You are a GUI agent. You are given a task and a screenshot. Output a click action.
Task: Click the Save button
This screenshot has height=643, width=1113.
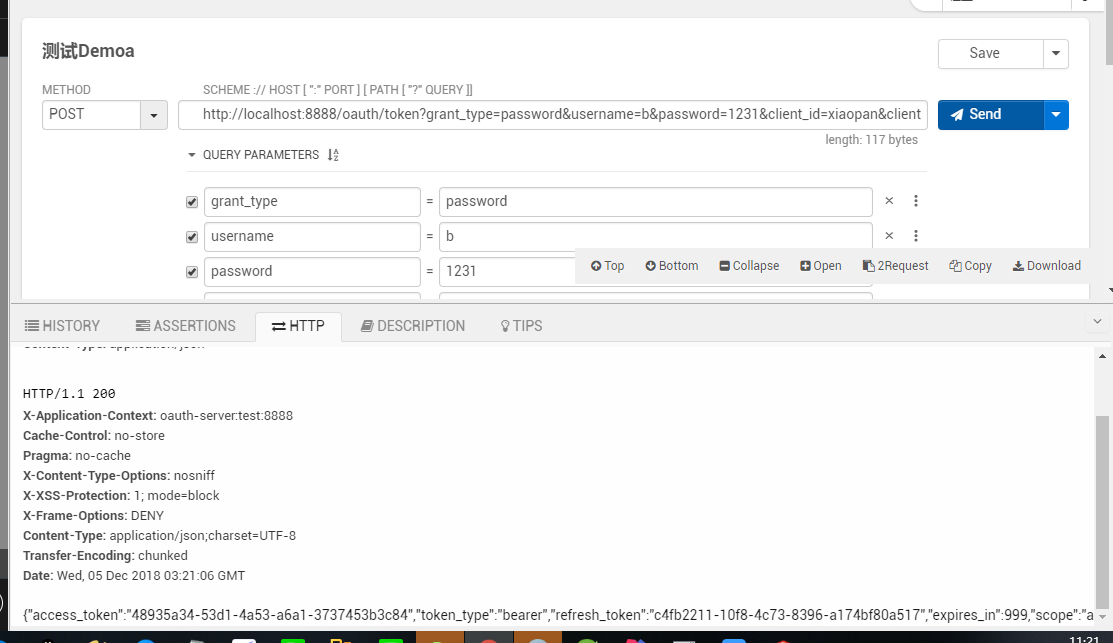(x=991, y=53)
